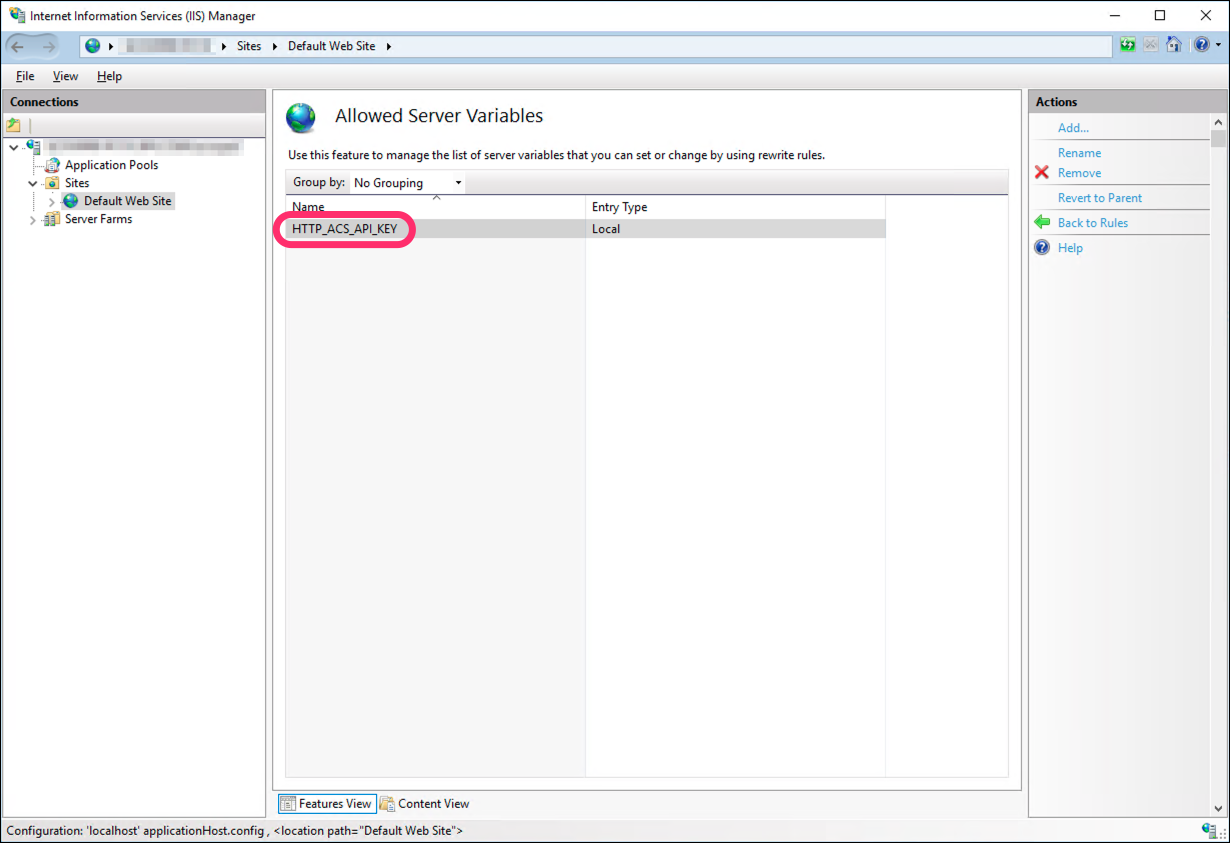The width and height of the screenshot is (1230, 843).
Task: Click the blue Help icon in toolbar
Action: click(1200, 45)
